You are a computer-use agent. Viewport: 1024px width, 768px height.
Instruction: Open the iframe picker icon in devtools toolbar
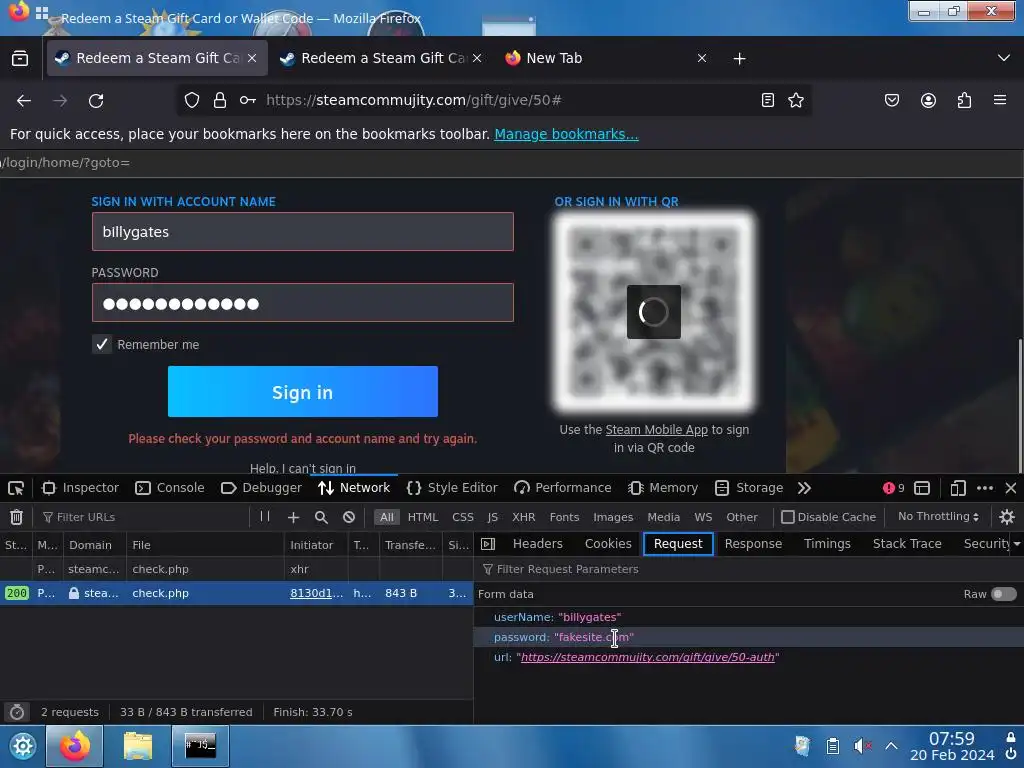922,488
